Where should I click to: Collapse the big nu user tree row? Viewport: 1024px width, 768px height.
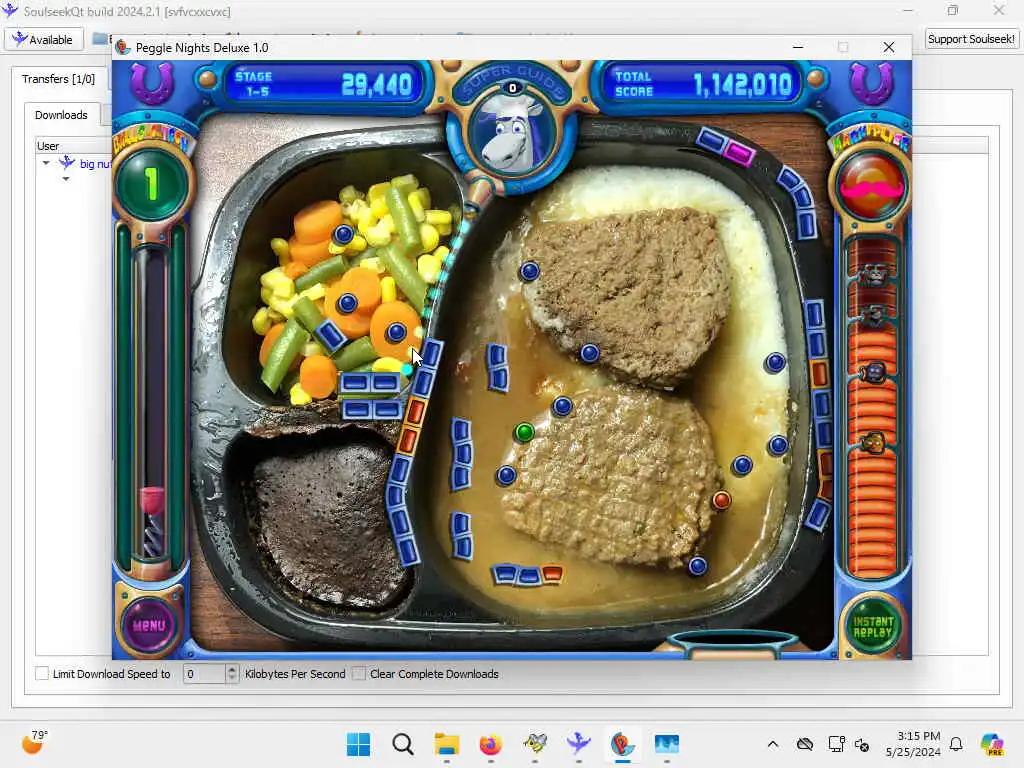tap(46, 163)
